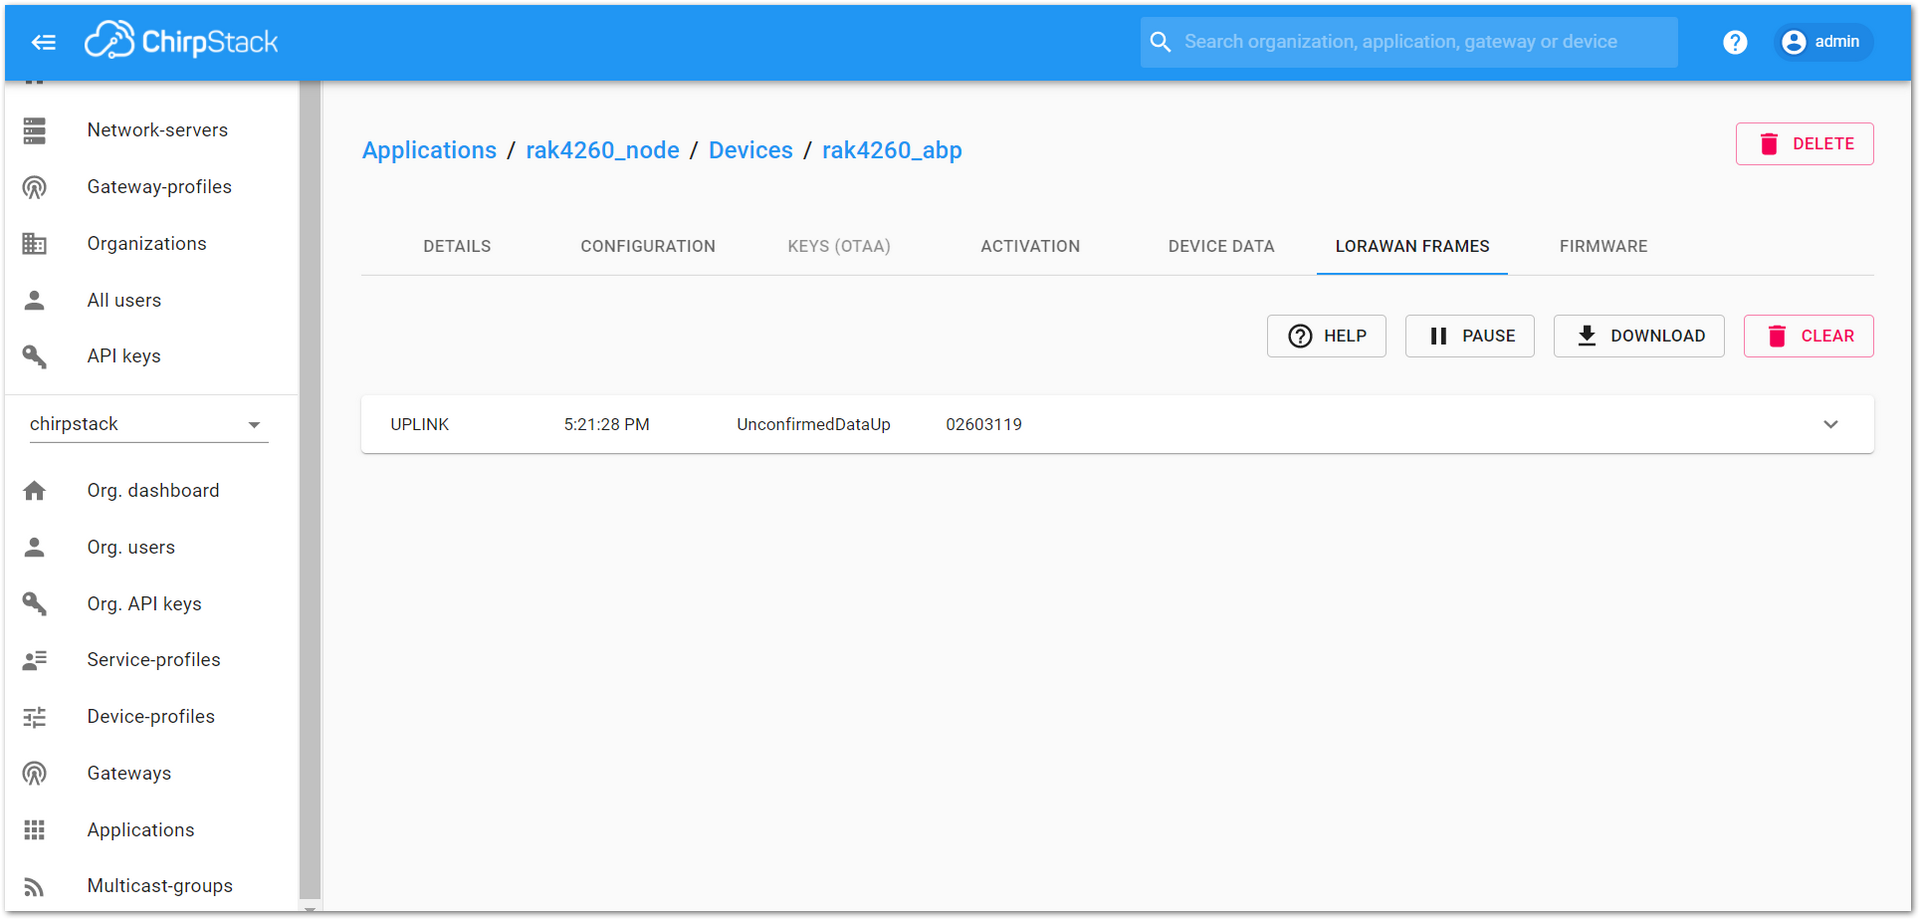
Task: Click the Multicast-groups feed icon
Action: tap(35, 886)
